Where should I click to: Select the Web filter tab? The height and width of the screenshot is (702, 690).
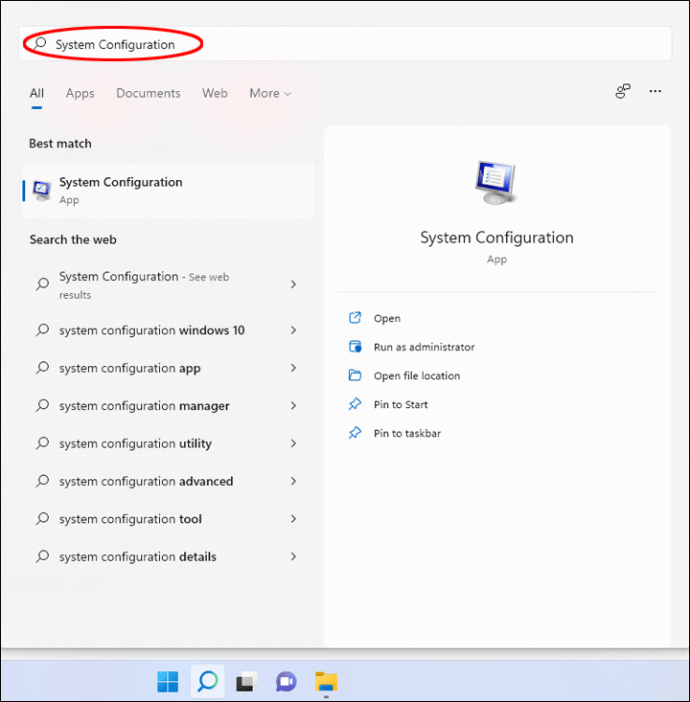click(x=215, y=93)
